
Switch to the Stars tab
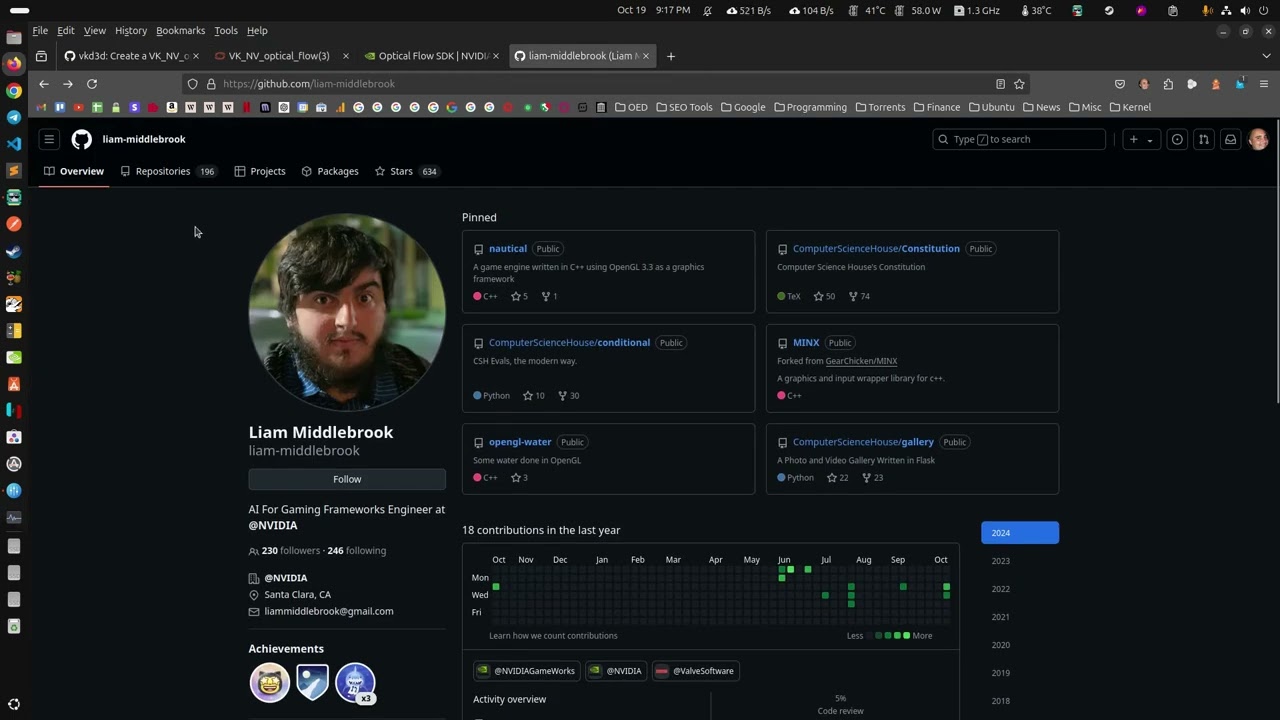tap(407, 171)
